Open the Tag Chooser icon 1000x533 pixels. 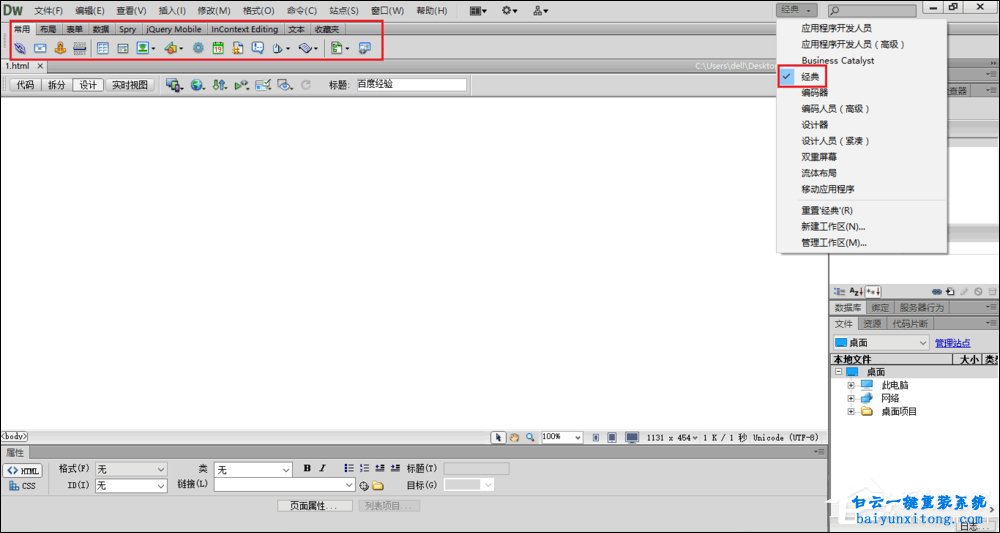[x=365, y=48]
